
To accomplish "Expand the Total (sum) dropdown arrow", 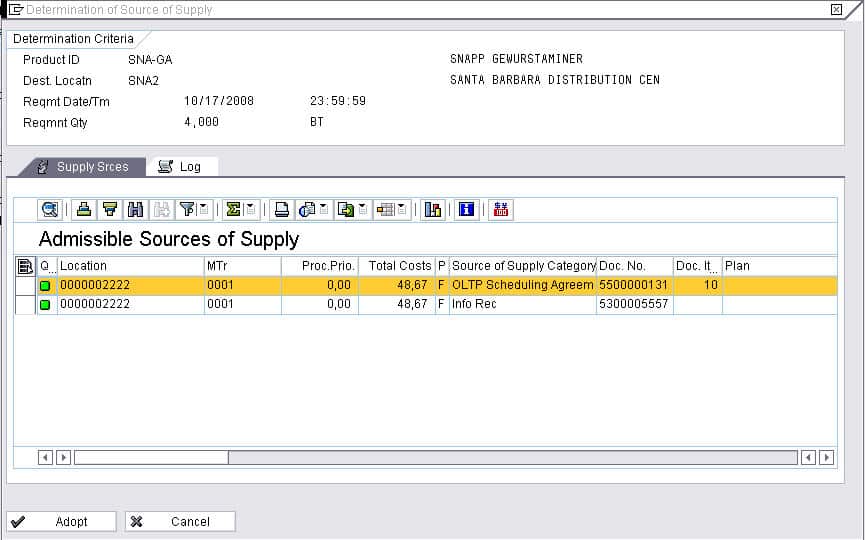I will (x=250, y=209).
